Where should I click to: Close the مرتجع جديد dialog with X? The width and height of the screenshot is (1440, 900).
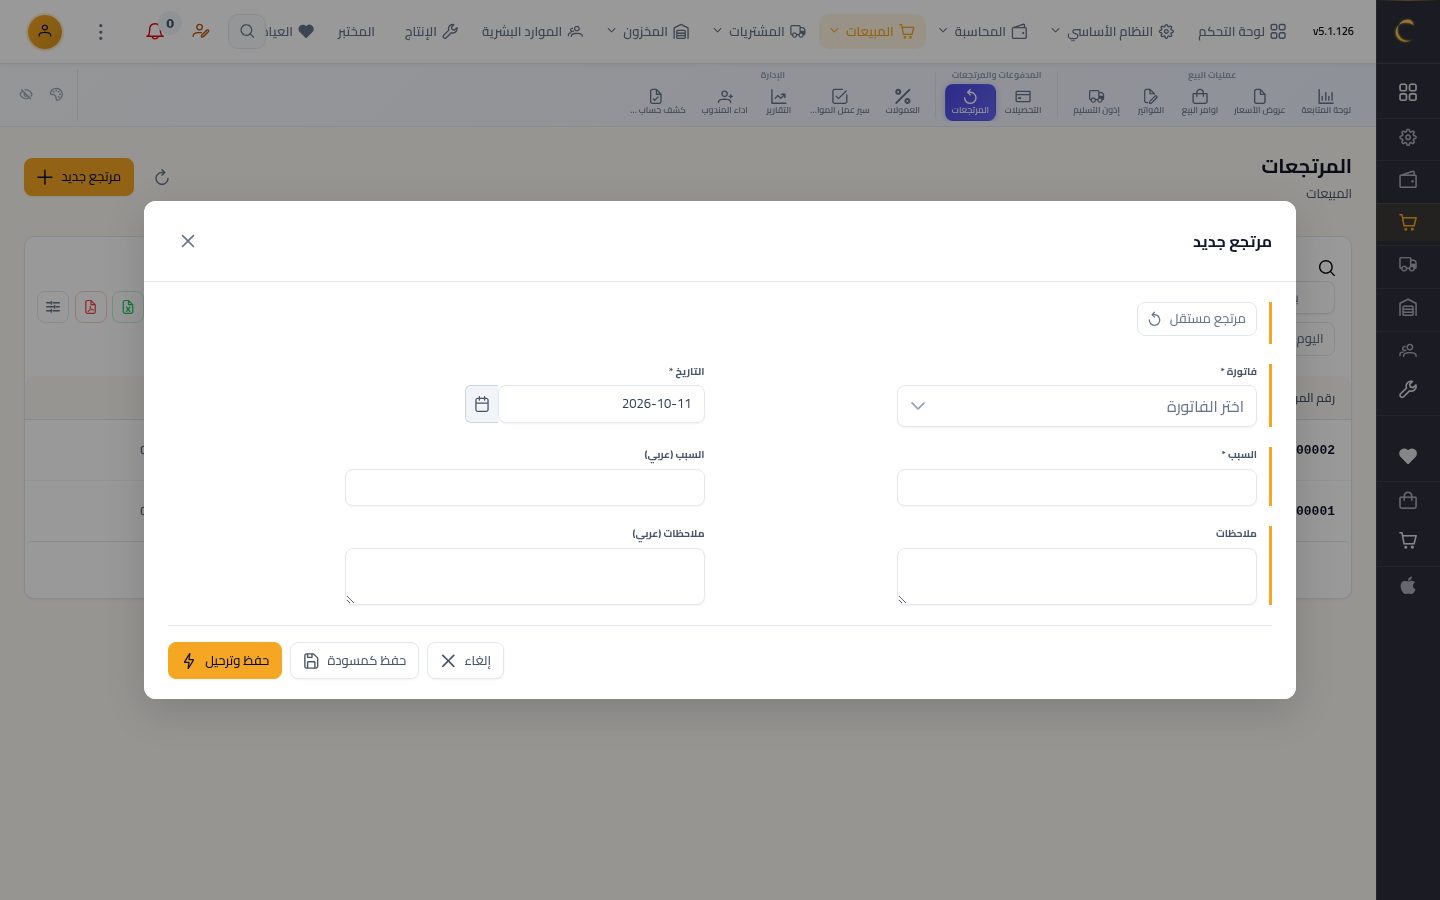188,241
